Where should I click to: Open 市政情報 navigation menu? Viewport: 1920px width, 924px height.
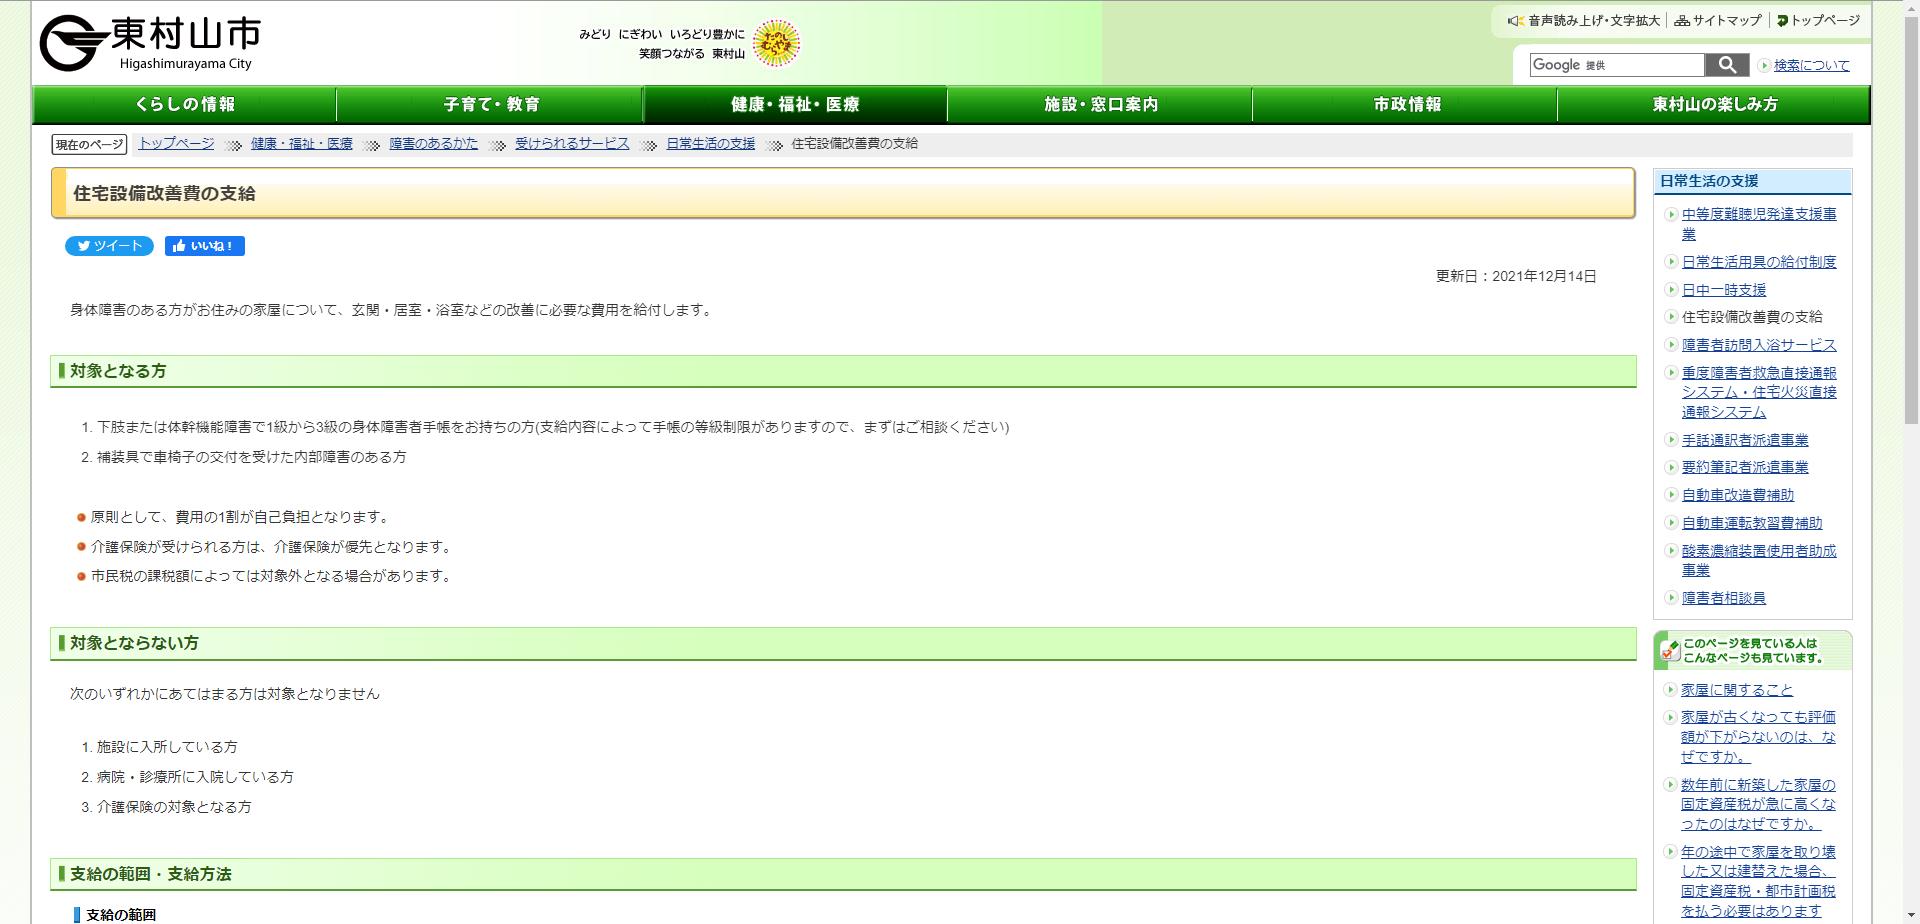click(x=1406, y=104)
